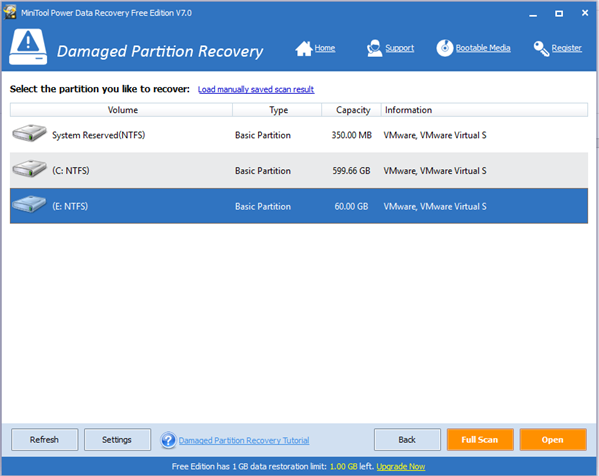Click the tutorial help question mark icon
Image resolution: width=599 pixels, height=476 pixels.
pos(168,440)
